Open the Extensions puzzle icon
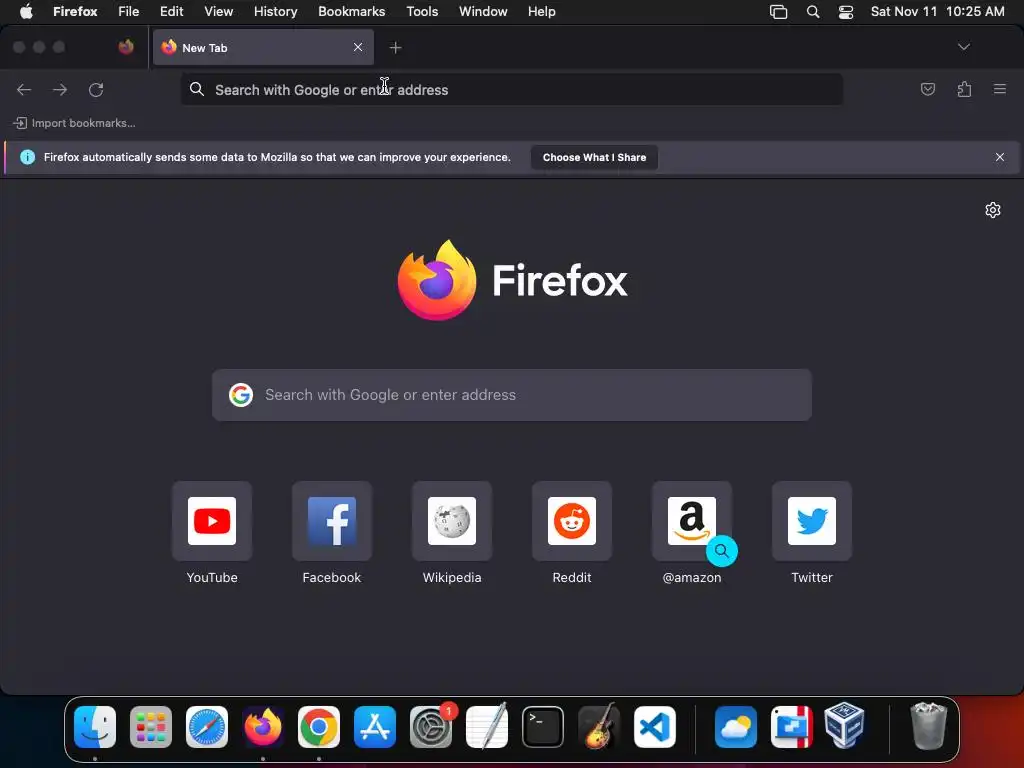Screen dimensions: 1024x768 coord(964,89)
